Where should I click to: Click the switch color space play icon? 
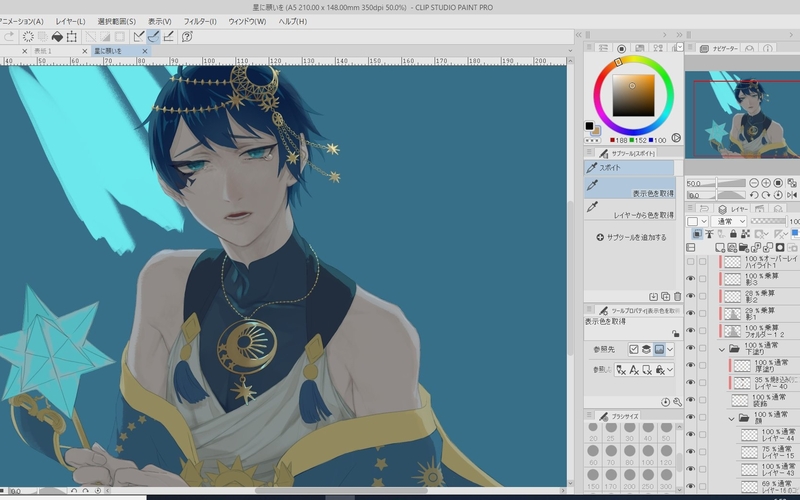click(x=676, y=138)
